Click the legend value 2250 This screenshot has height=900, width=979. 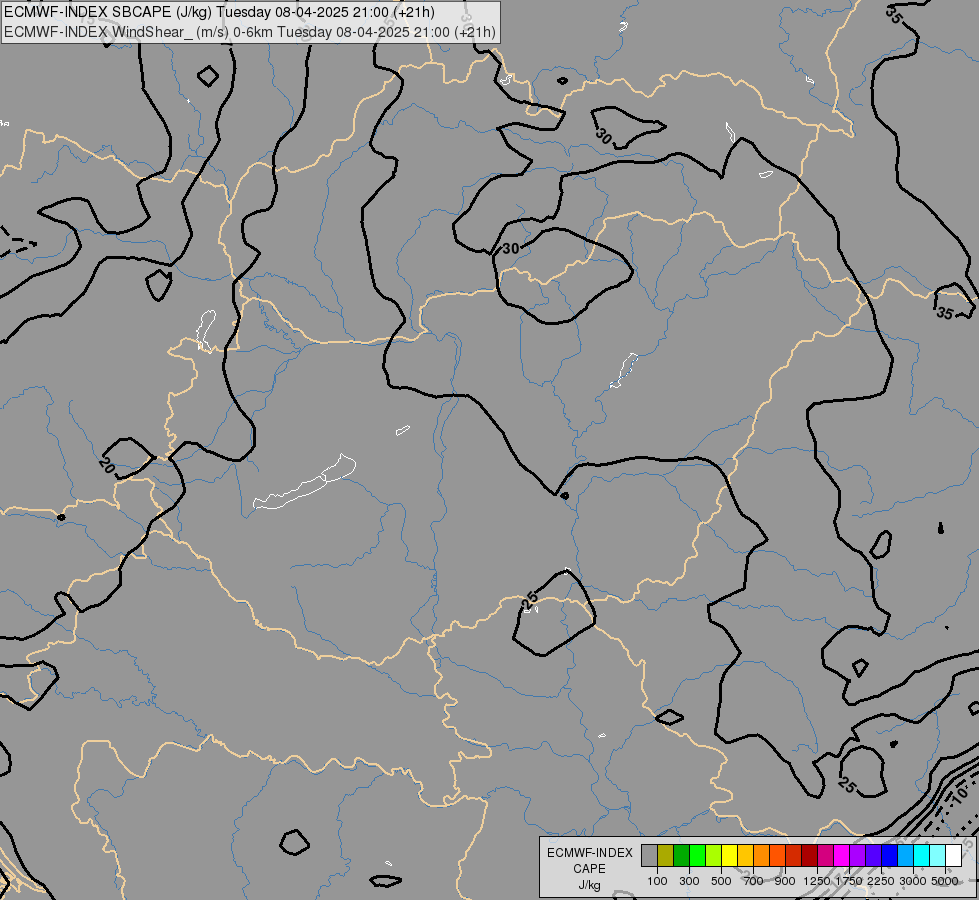(881, 881)
